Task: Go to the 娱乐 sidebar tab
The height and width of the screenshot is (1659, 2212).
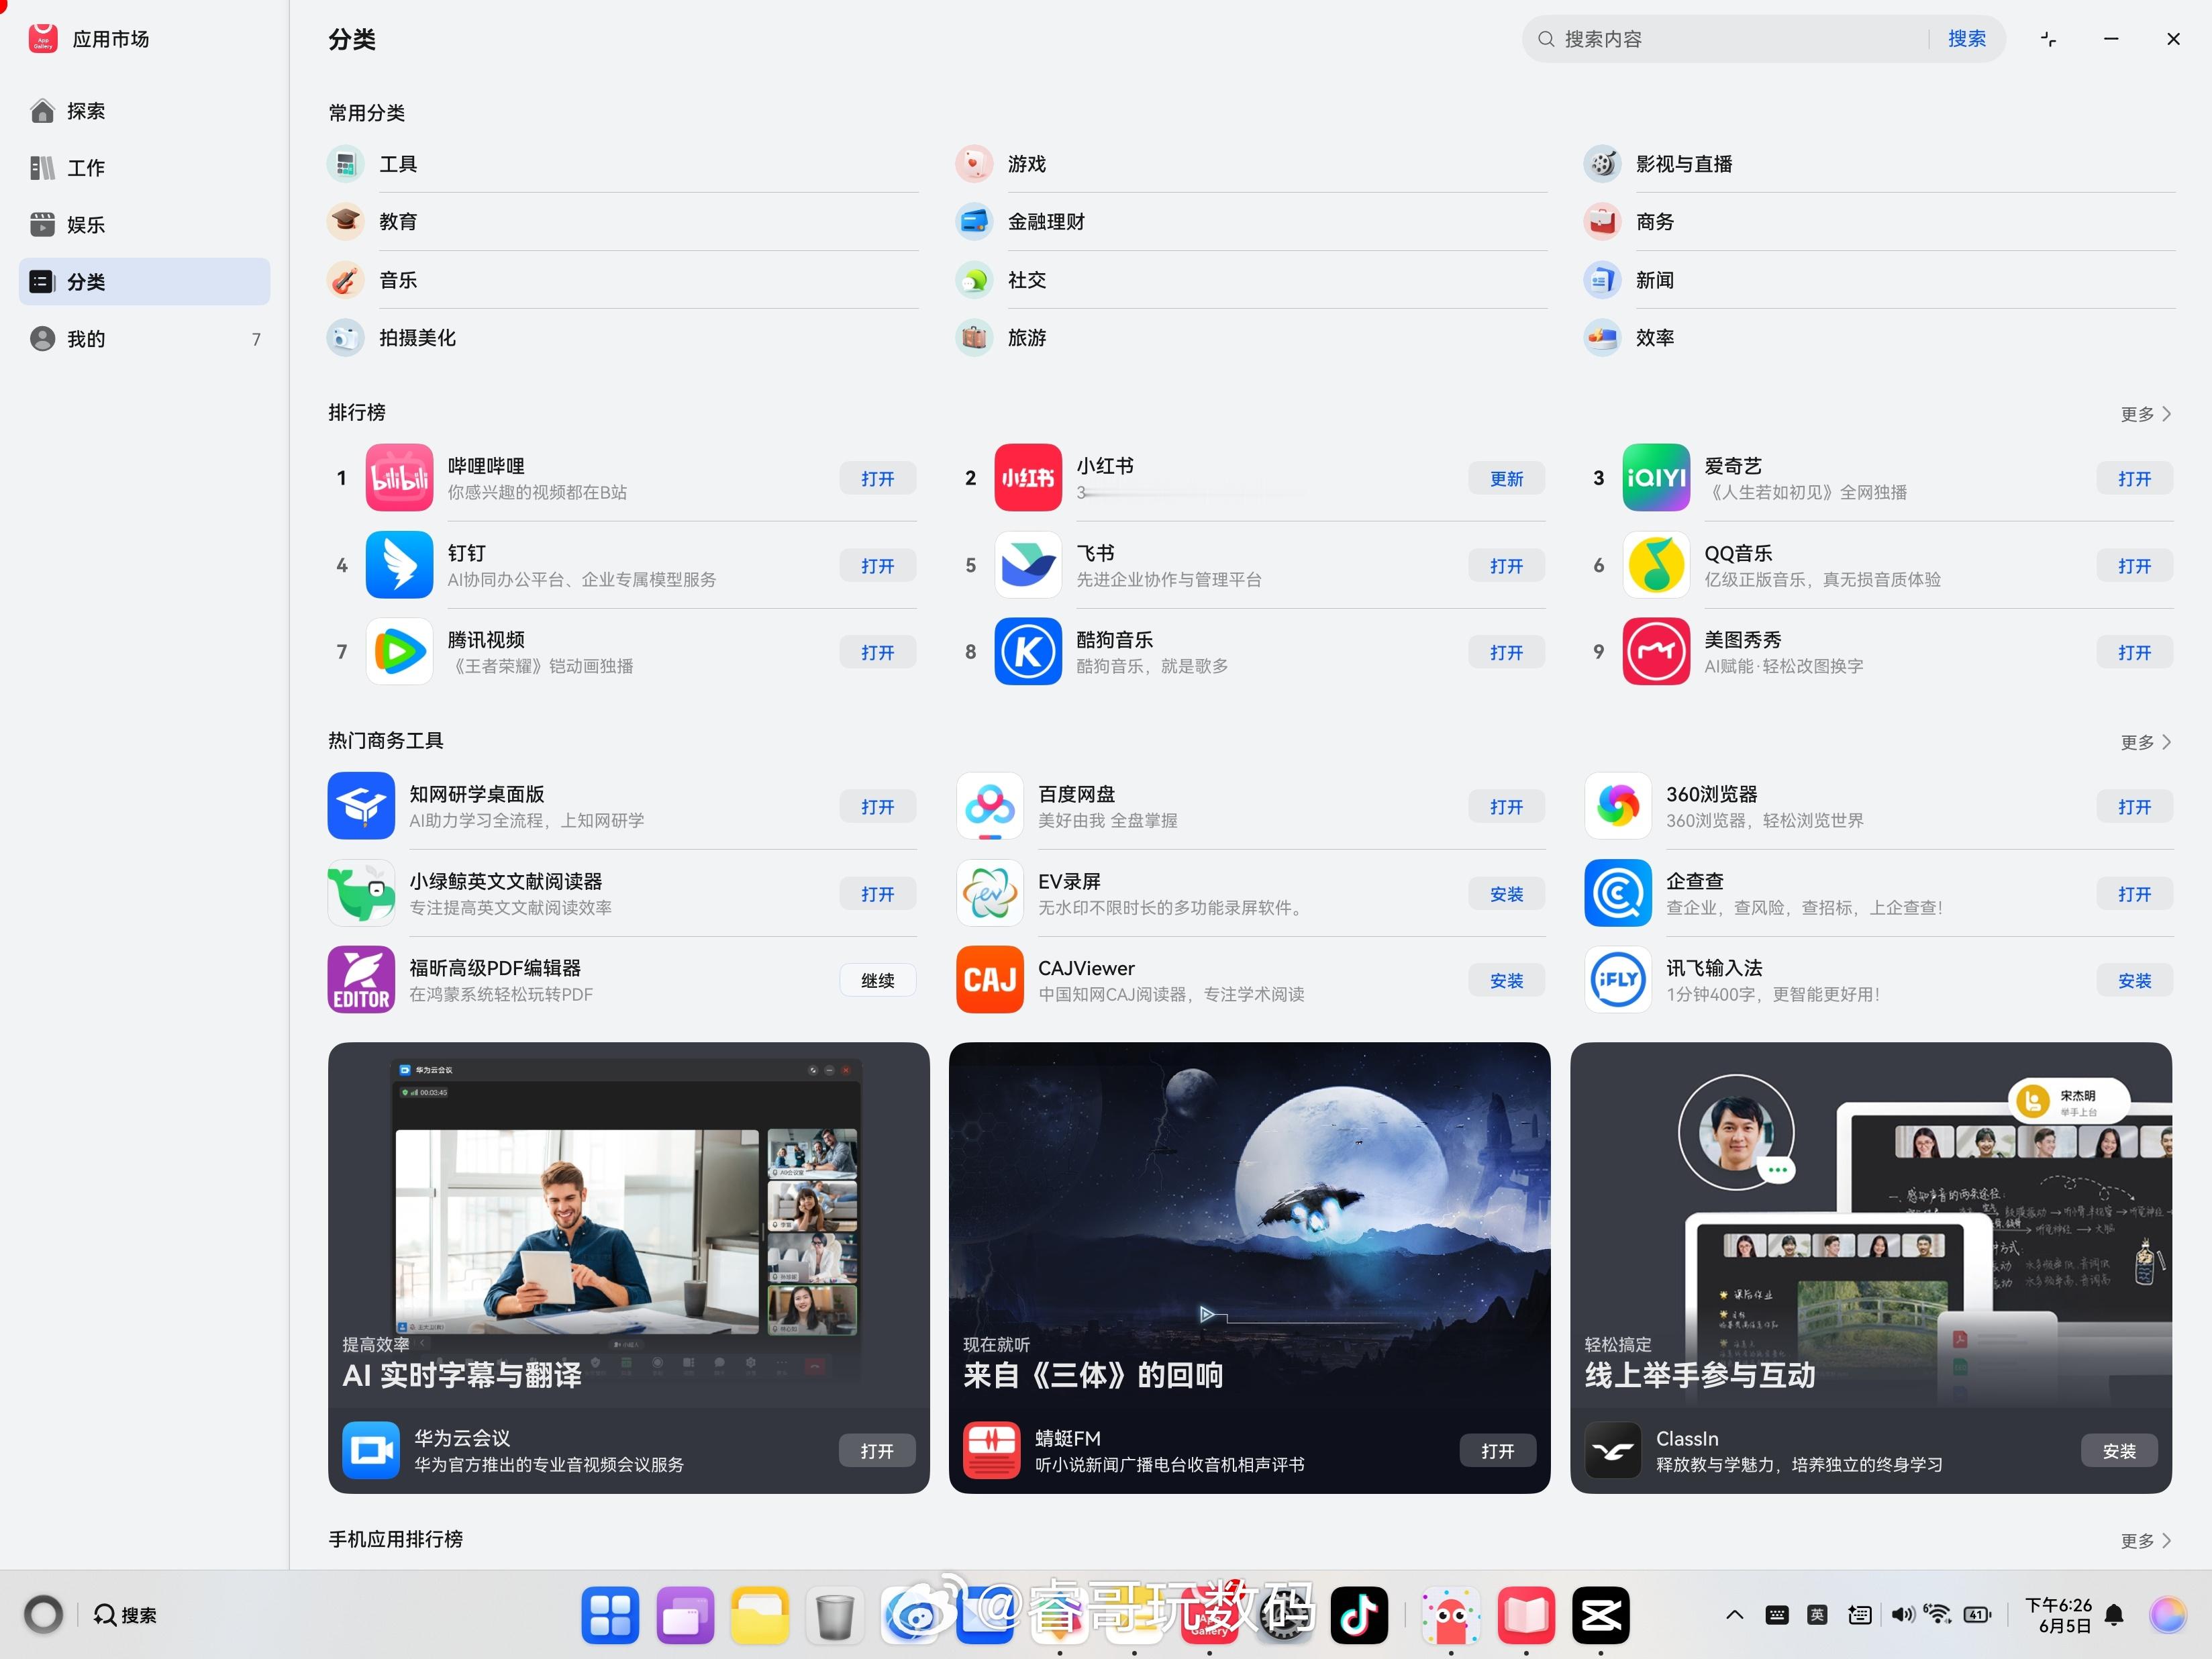Action: click(x=145, y=225)
